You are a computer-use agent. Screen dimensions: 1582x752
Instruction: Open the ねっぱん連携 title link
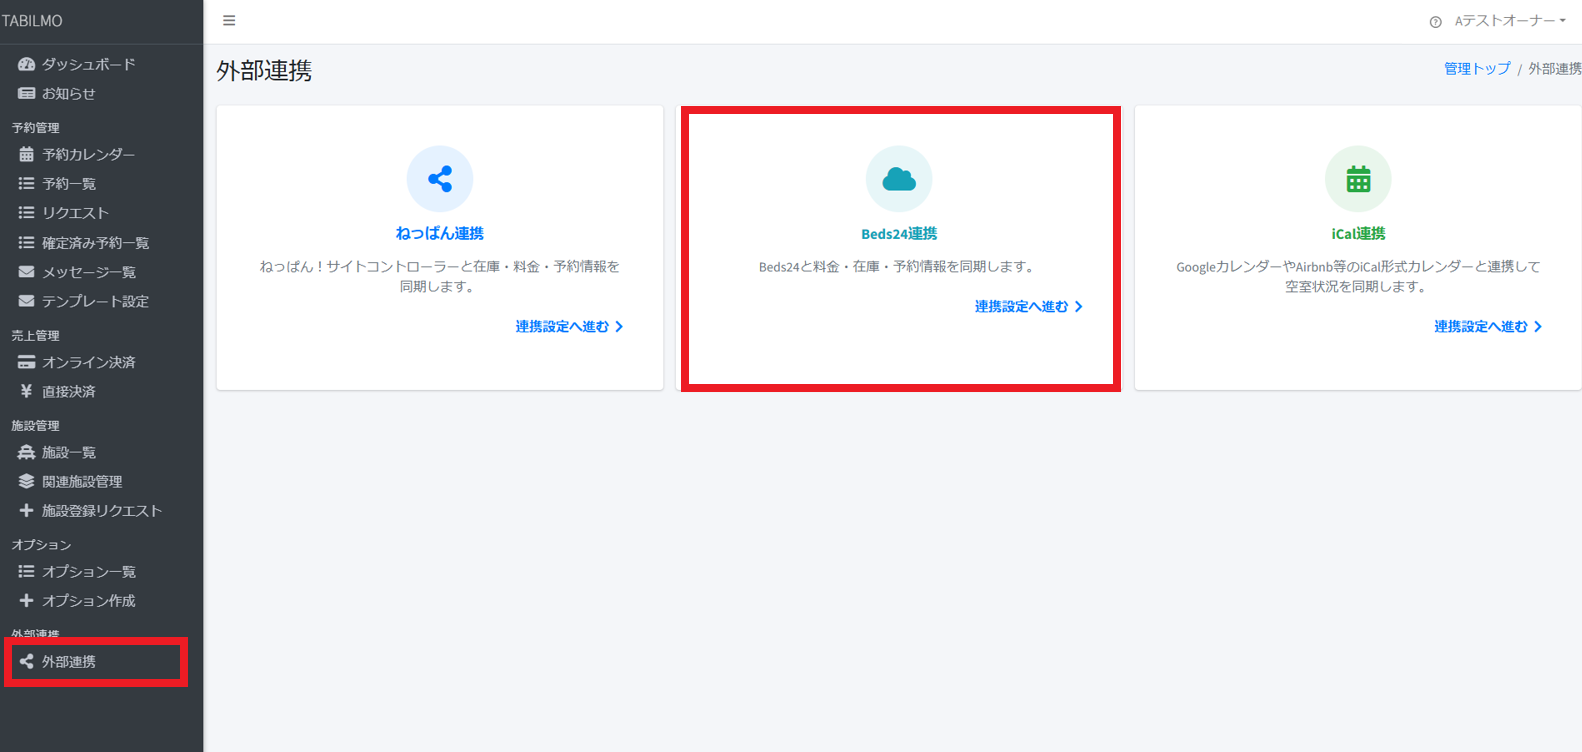coord(440,233)
